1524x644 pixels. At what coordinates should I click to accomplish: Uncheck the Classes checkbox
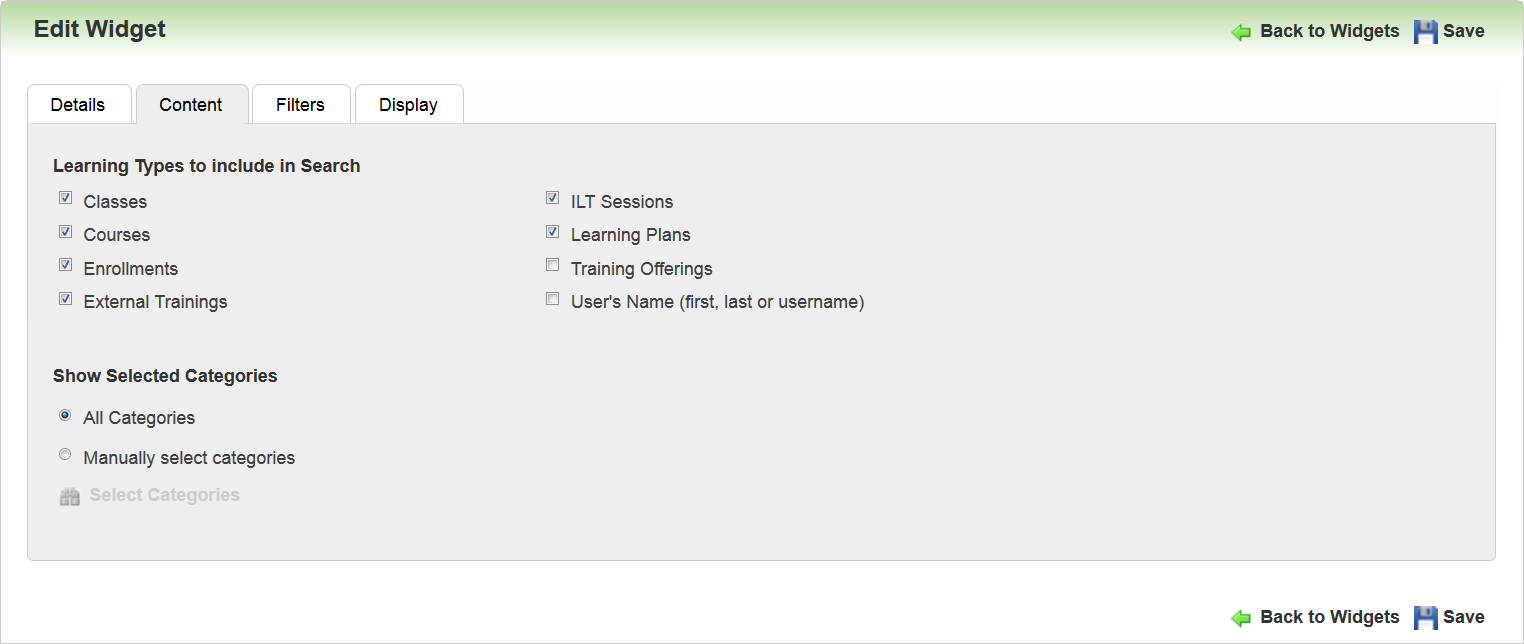pyautogui.click(x=66, y=198)
